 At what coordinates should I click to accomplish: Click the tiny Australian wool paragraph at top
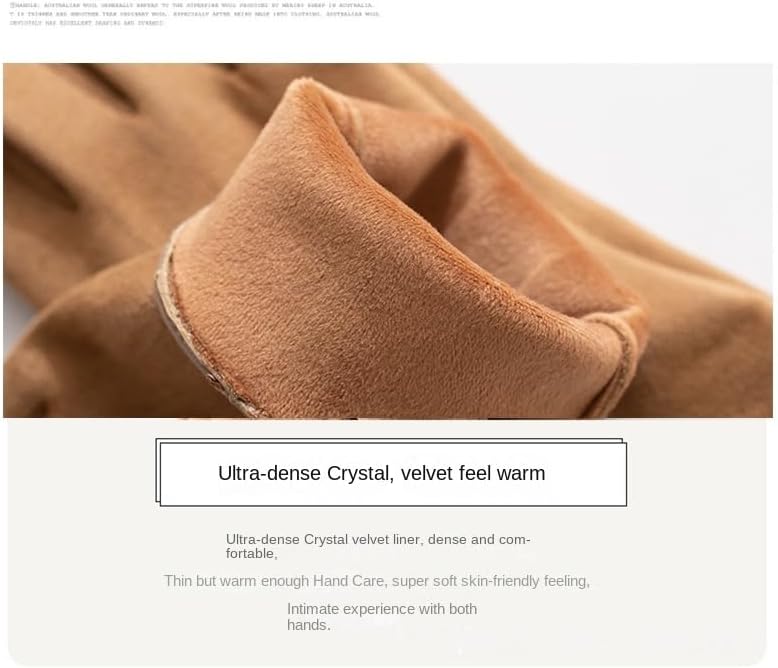click(x=194, y=14)
